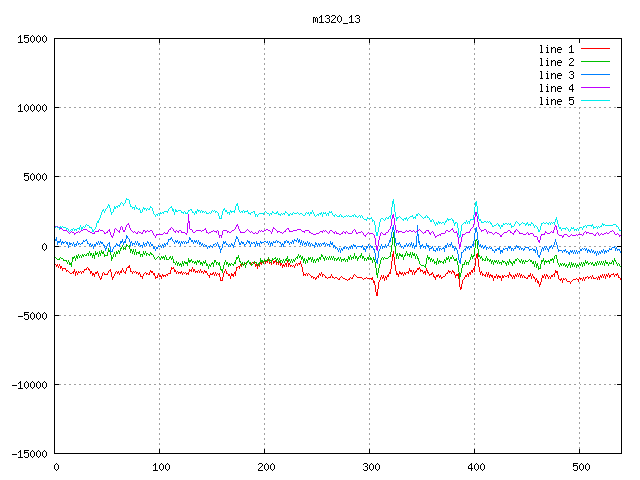Image resolution: width=640 pixels, height=480 pixels.
Task: Click the red sample beside line 1
Action: click(x=596, y=49)
